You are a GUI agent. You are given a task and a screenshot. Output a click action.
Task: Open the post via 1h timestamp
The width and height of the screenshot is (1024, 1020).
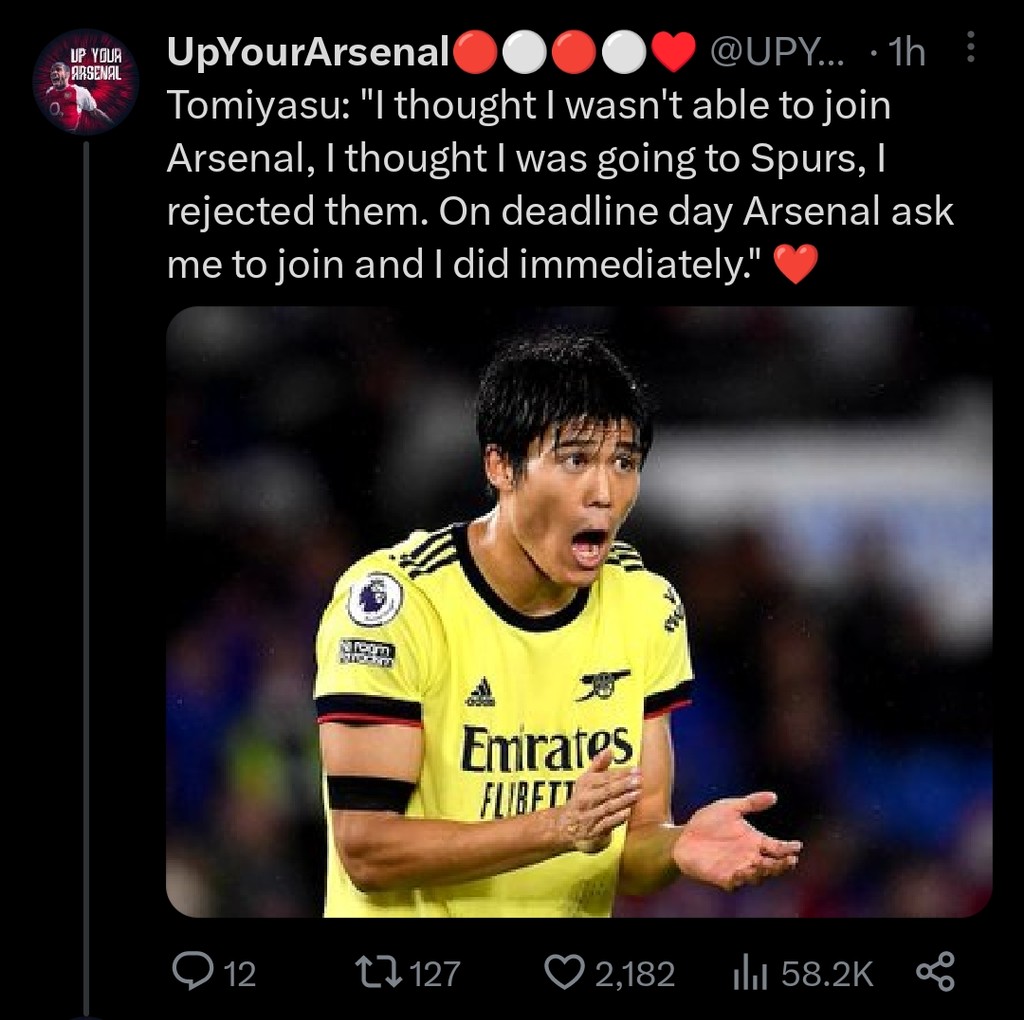tap(906, 53)
